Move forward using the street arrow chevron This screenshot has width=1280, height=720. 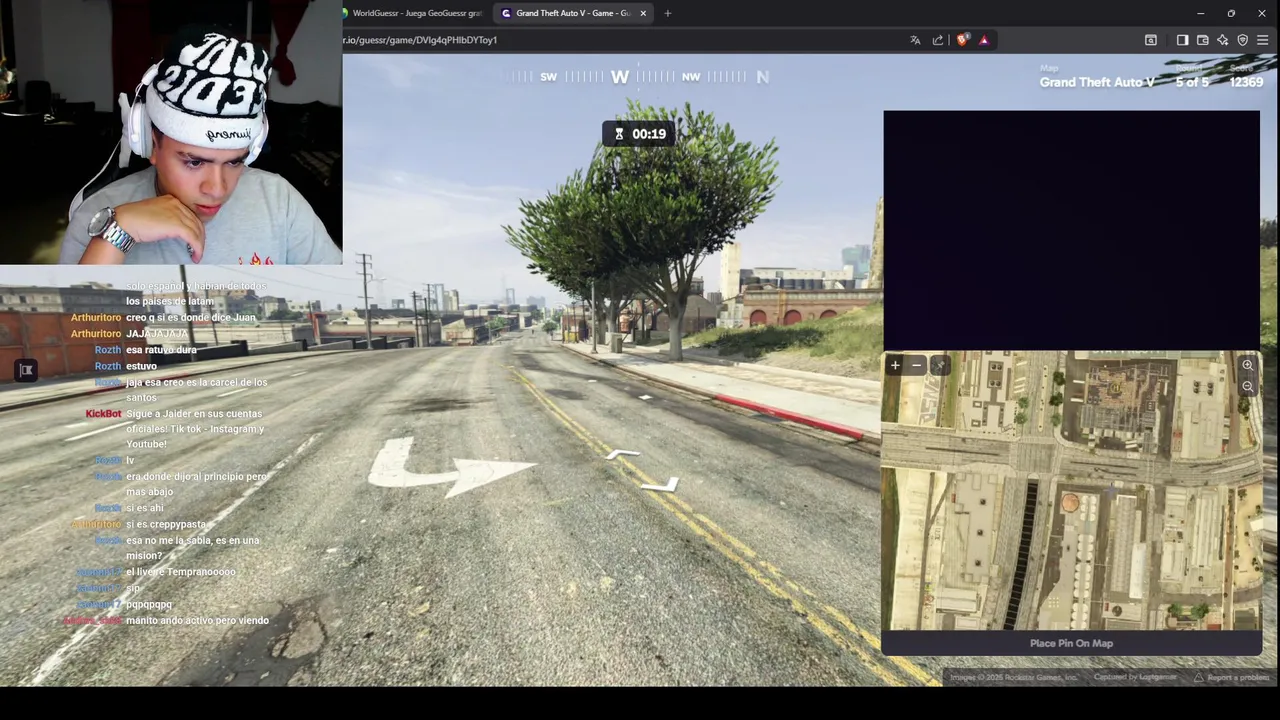click(623, 456)
